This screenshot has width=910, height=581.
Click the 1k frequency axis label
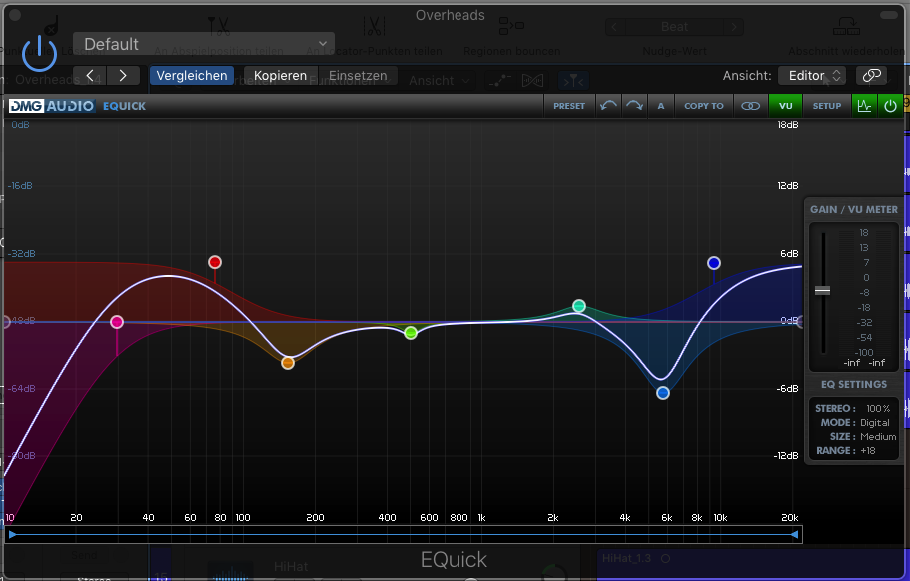pos(481,518)
